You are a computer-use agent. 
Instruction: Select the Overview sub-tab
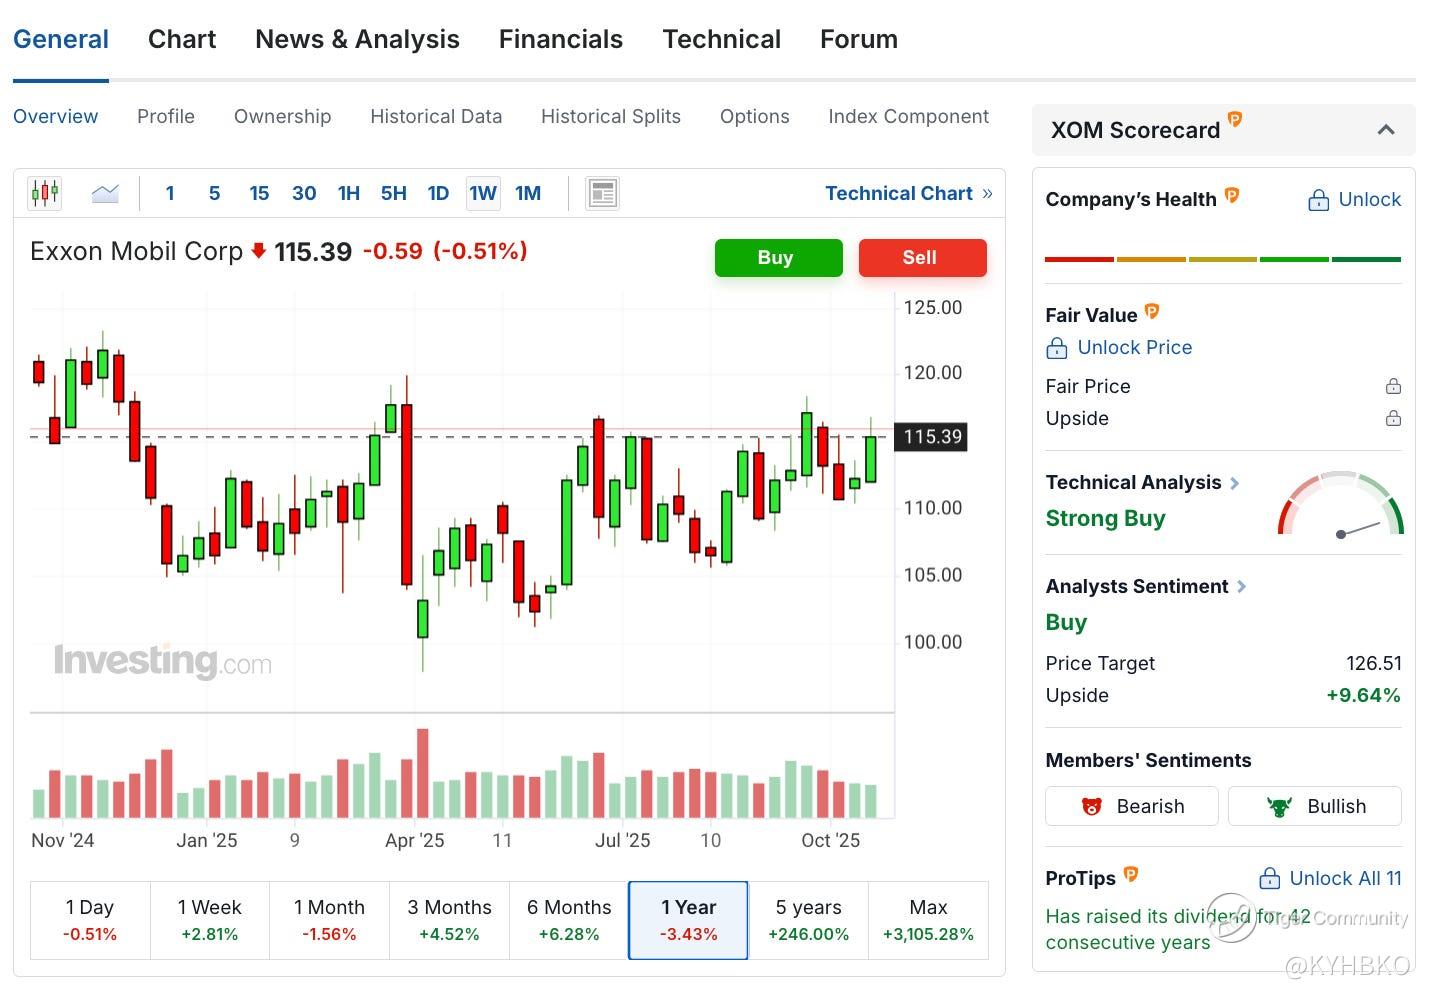click(x=56, y=116)
